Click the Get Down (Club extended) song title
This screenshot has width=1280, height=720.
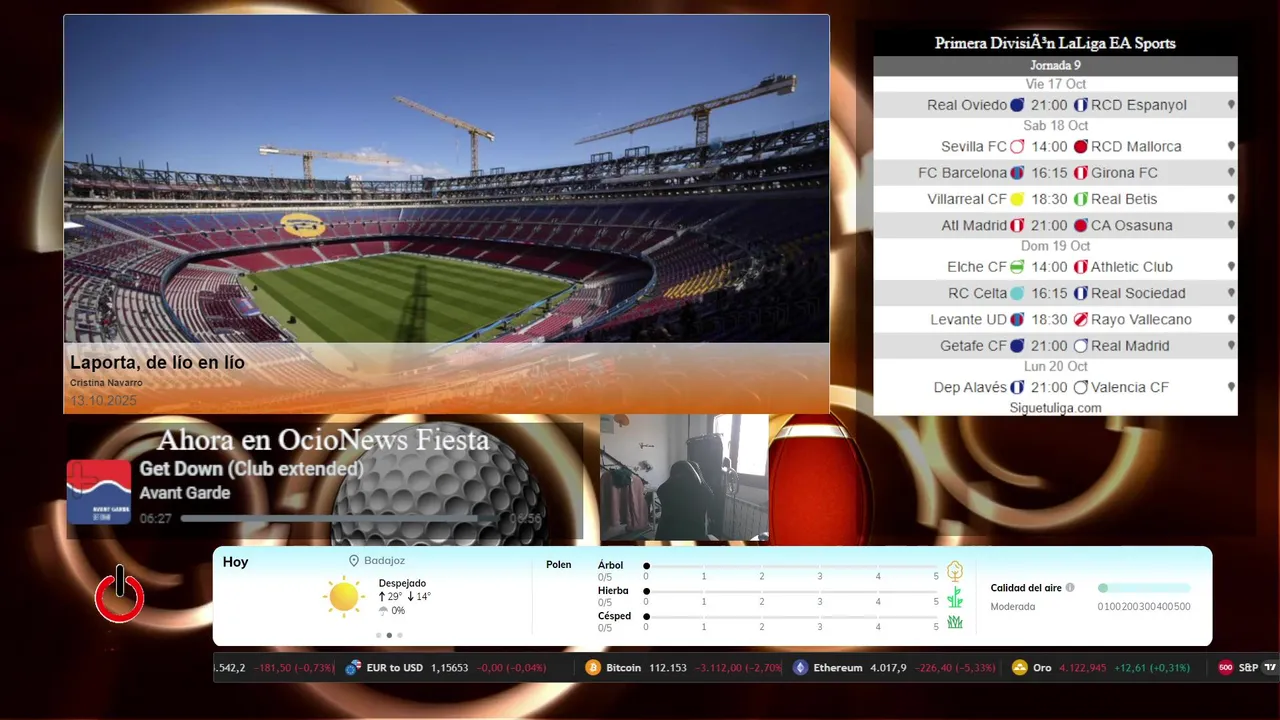pos(252,469)
